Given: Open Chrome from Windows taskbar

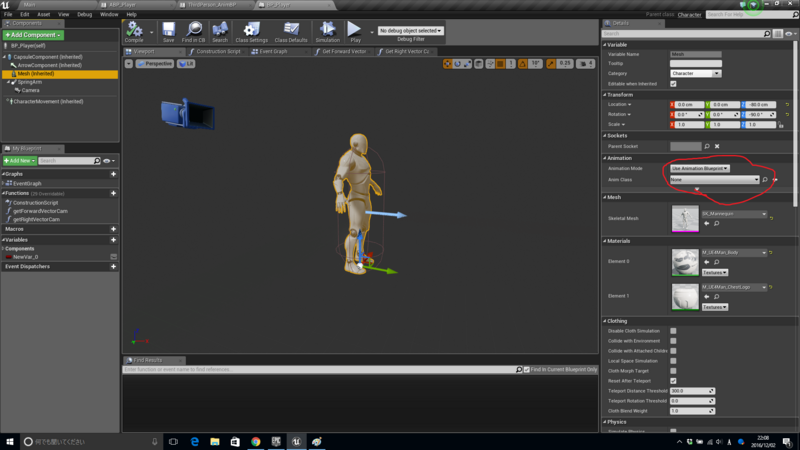Looking at the screenshot, I should pyautogui.click(x=256, y=442).
